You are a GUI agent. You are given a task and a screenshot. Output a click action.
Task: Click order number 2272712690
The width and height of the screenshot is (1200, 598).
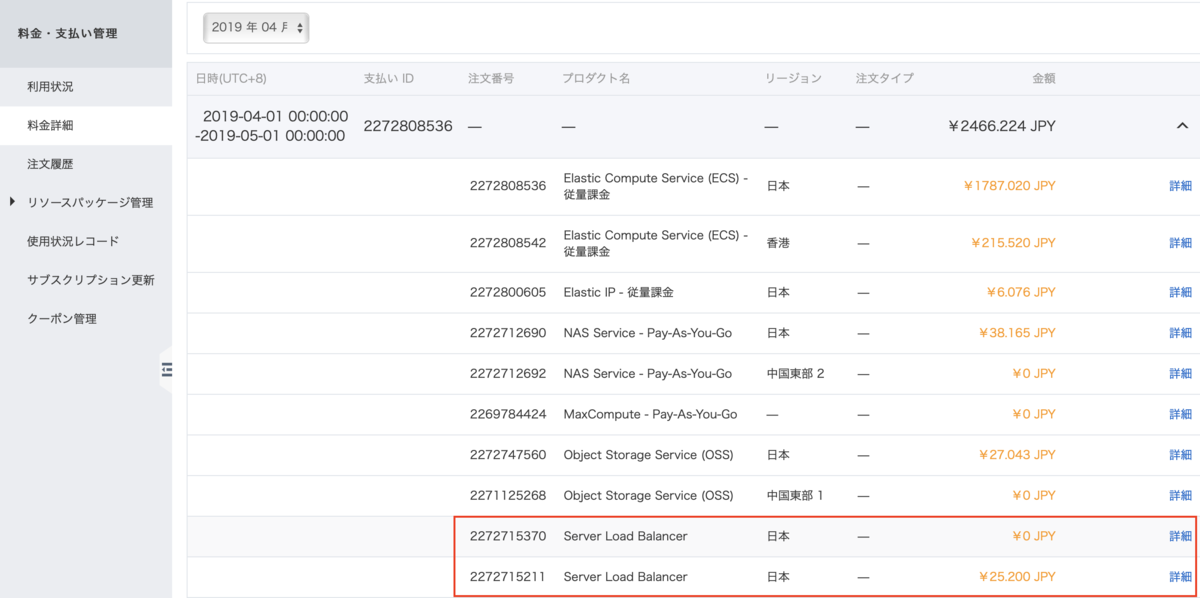pos(508,333)
